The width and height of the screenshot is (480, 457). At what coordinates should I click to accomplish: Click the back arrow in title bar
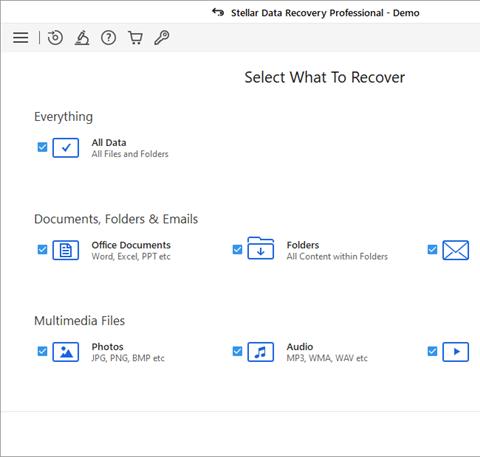point(218,12)
